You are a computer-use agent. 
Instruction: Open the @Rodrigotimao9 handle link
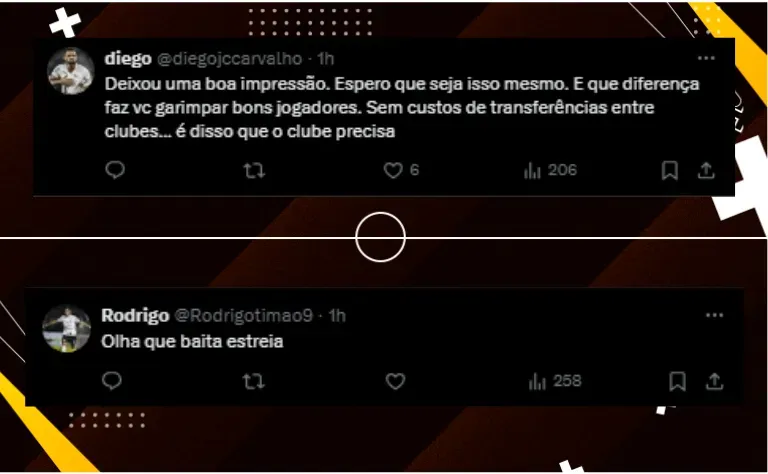coord(243,316)
